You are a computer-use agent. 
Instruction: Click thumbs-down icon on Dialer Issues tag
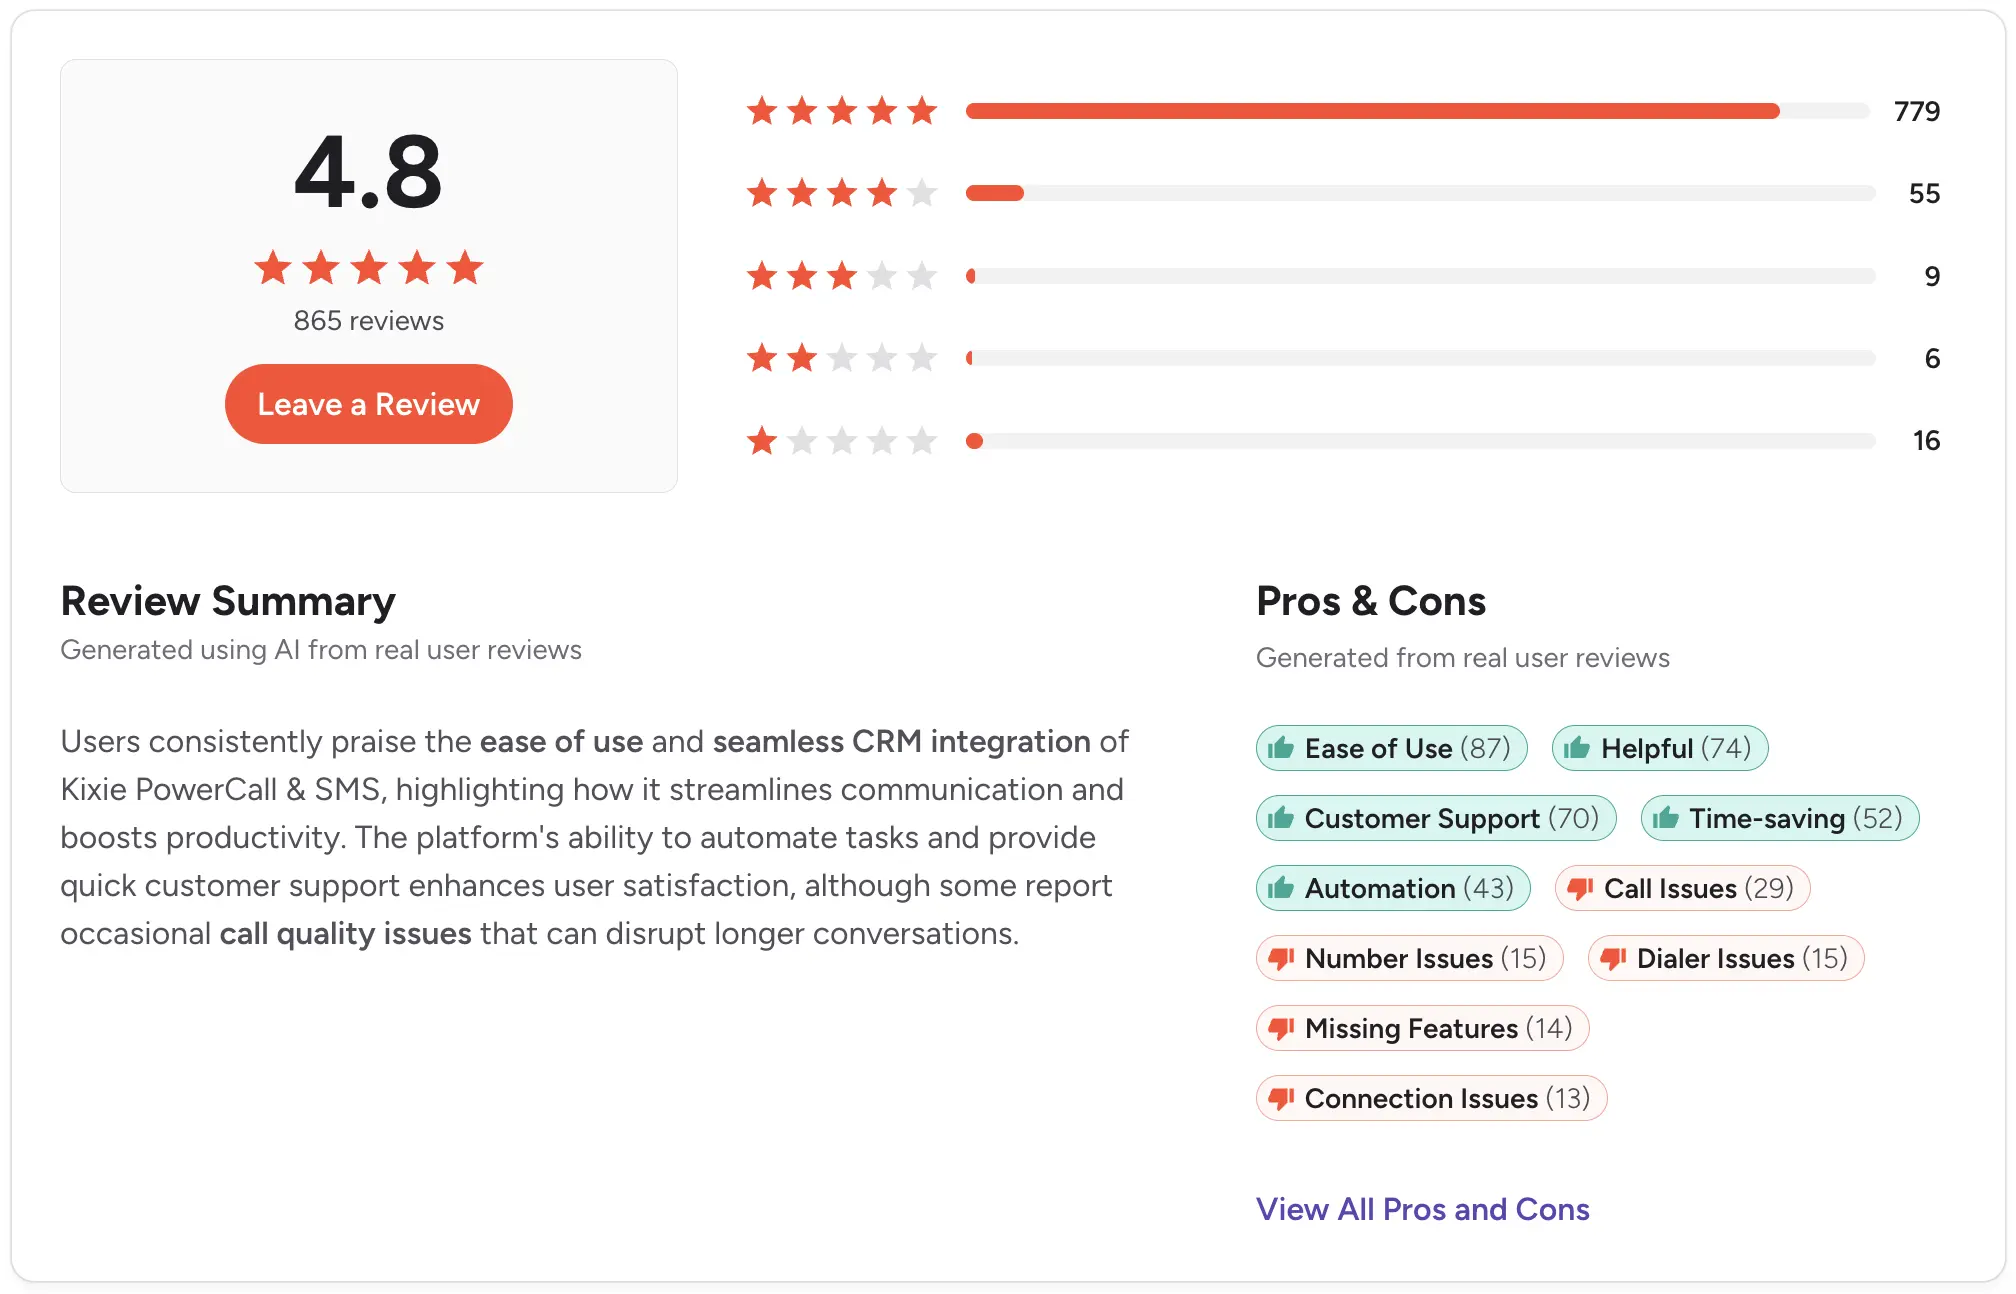(1613, 958)
